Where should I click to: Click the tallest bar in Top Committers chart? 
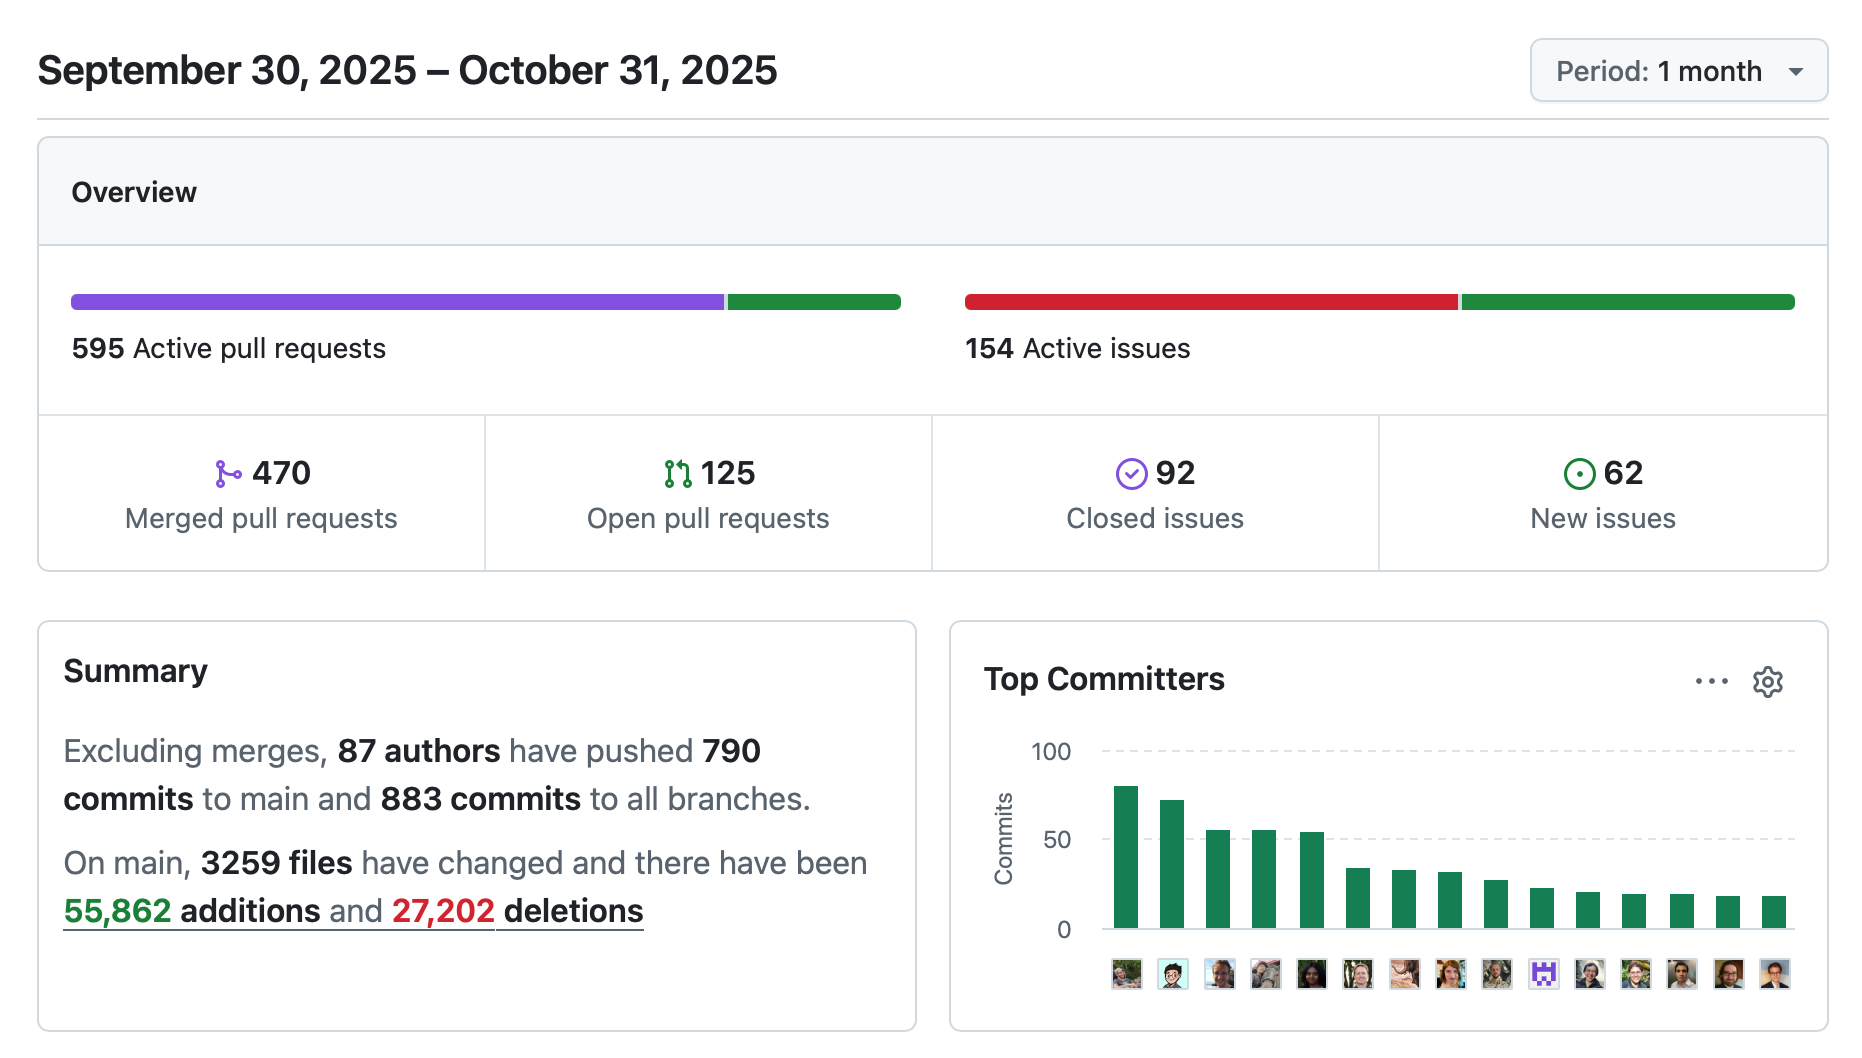coord(1126,857)
